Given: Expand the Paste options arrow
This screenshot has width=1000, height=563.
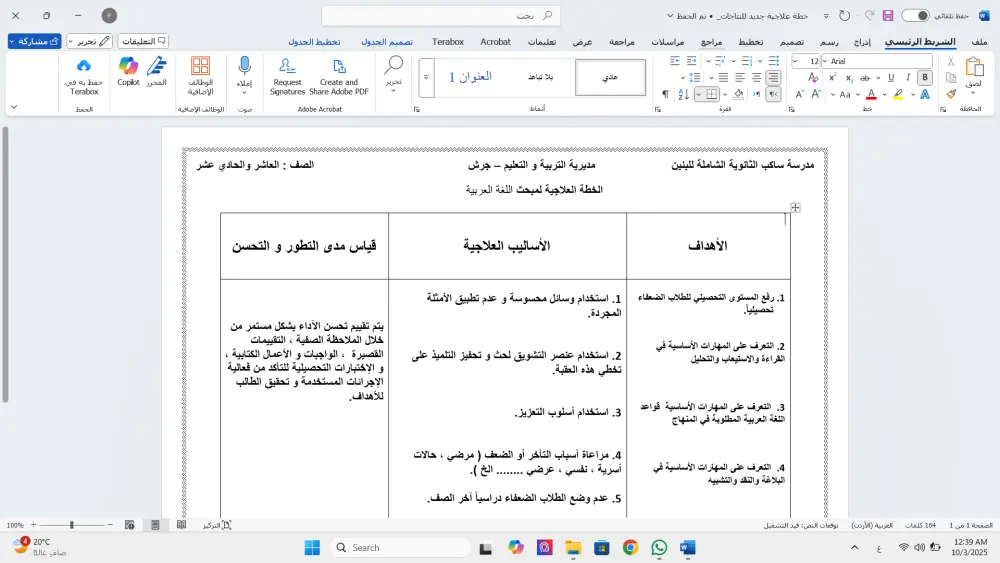Looking at the screenshot, I should pyautogui.click(x=973, y=92).
